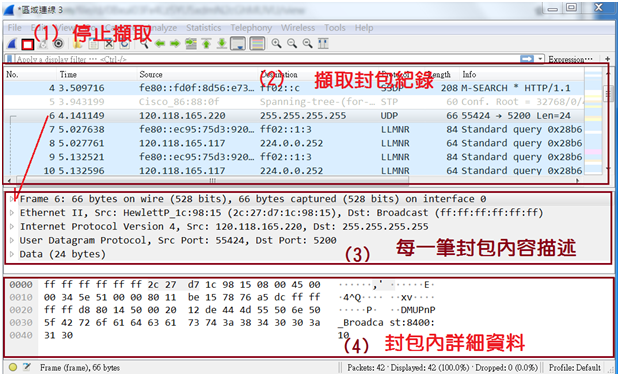620x376 pixels.
Task: Zoom out on the main window text
Action: pos(292,43)
